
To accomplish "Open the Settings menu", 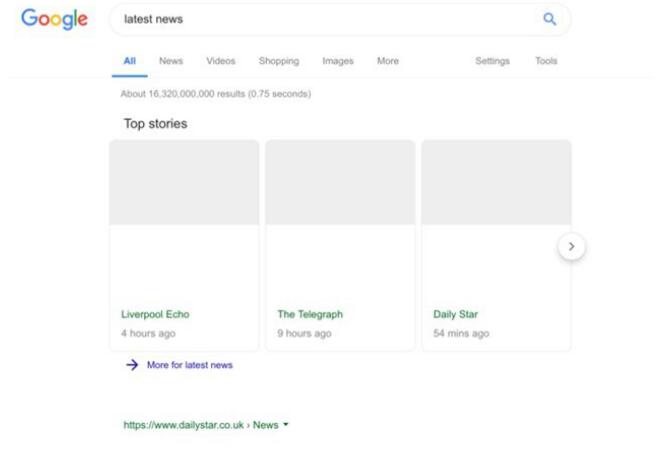I will (x=492, y=61).
